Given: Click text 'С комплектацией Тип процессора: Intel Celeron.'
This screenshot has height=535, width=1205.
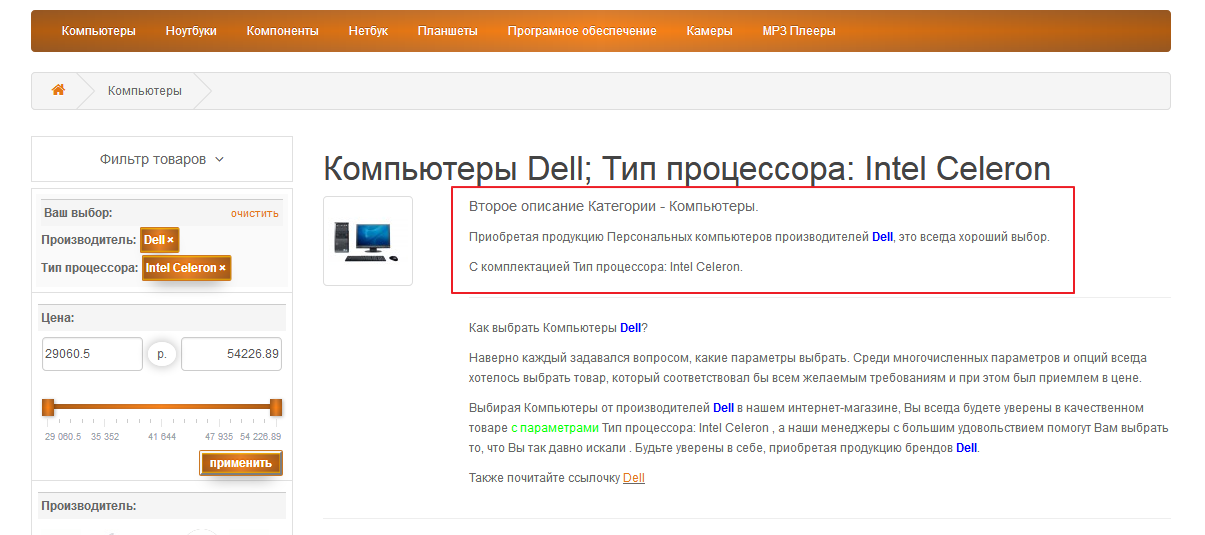Looking at the screenshot, I should (x=606, y=267).
